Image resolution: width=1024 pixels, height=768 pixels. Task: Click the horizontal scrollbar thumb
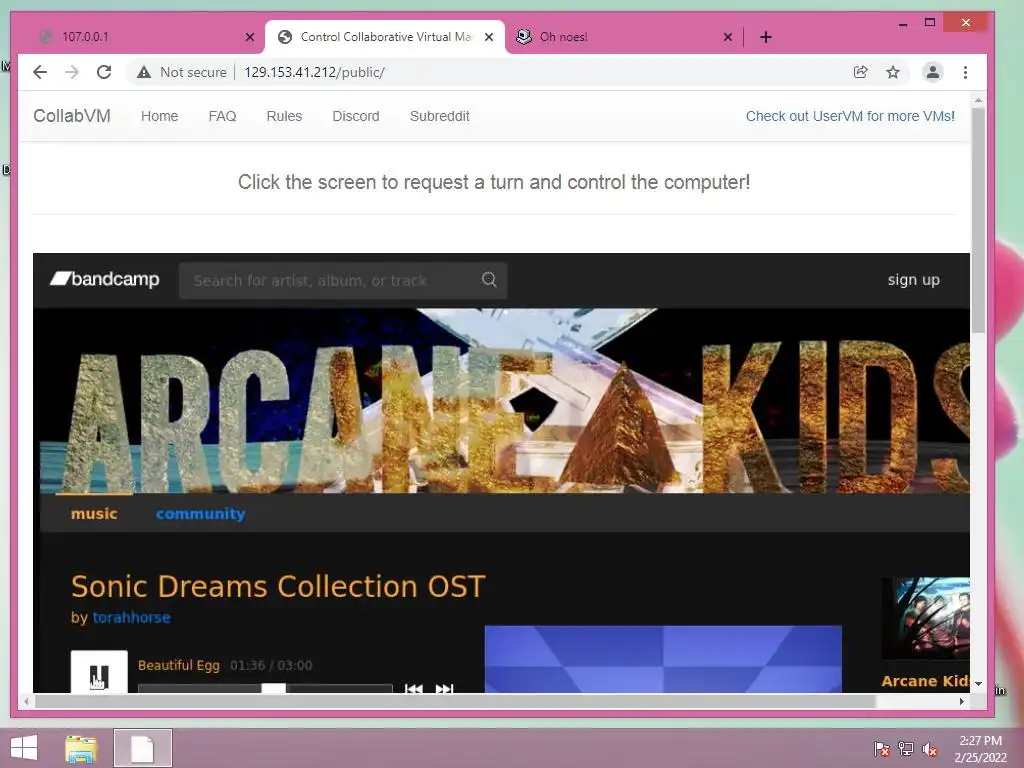pyautogui.click(x=455, y=701)
